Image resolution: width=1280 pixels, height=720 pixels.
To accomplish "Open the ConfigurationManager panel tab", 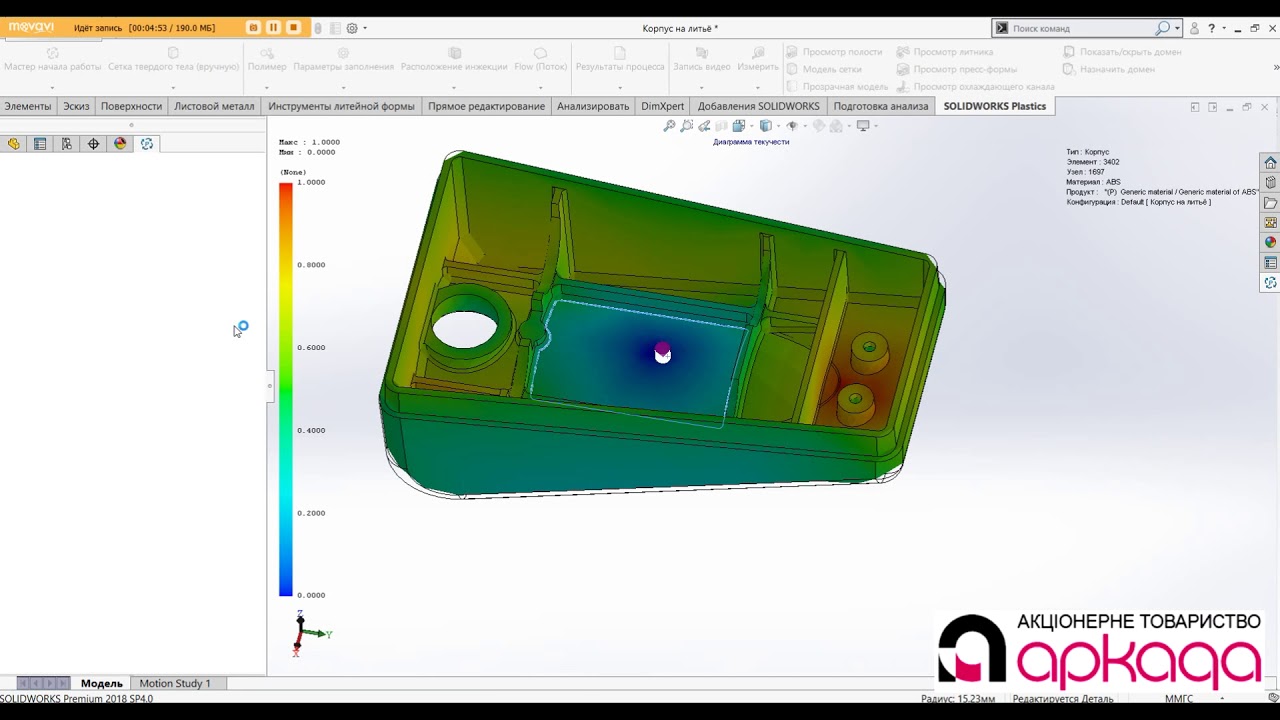I will (67, 144).
